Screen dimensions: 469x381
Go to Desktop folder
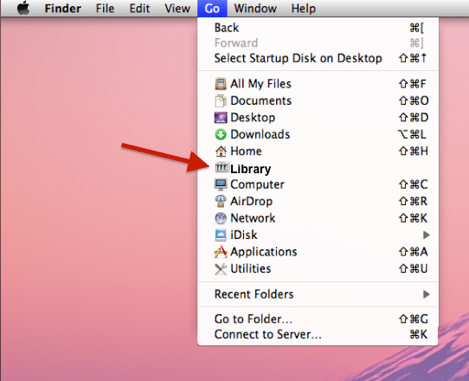[318, 117]
